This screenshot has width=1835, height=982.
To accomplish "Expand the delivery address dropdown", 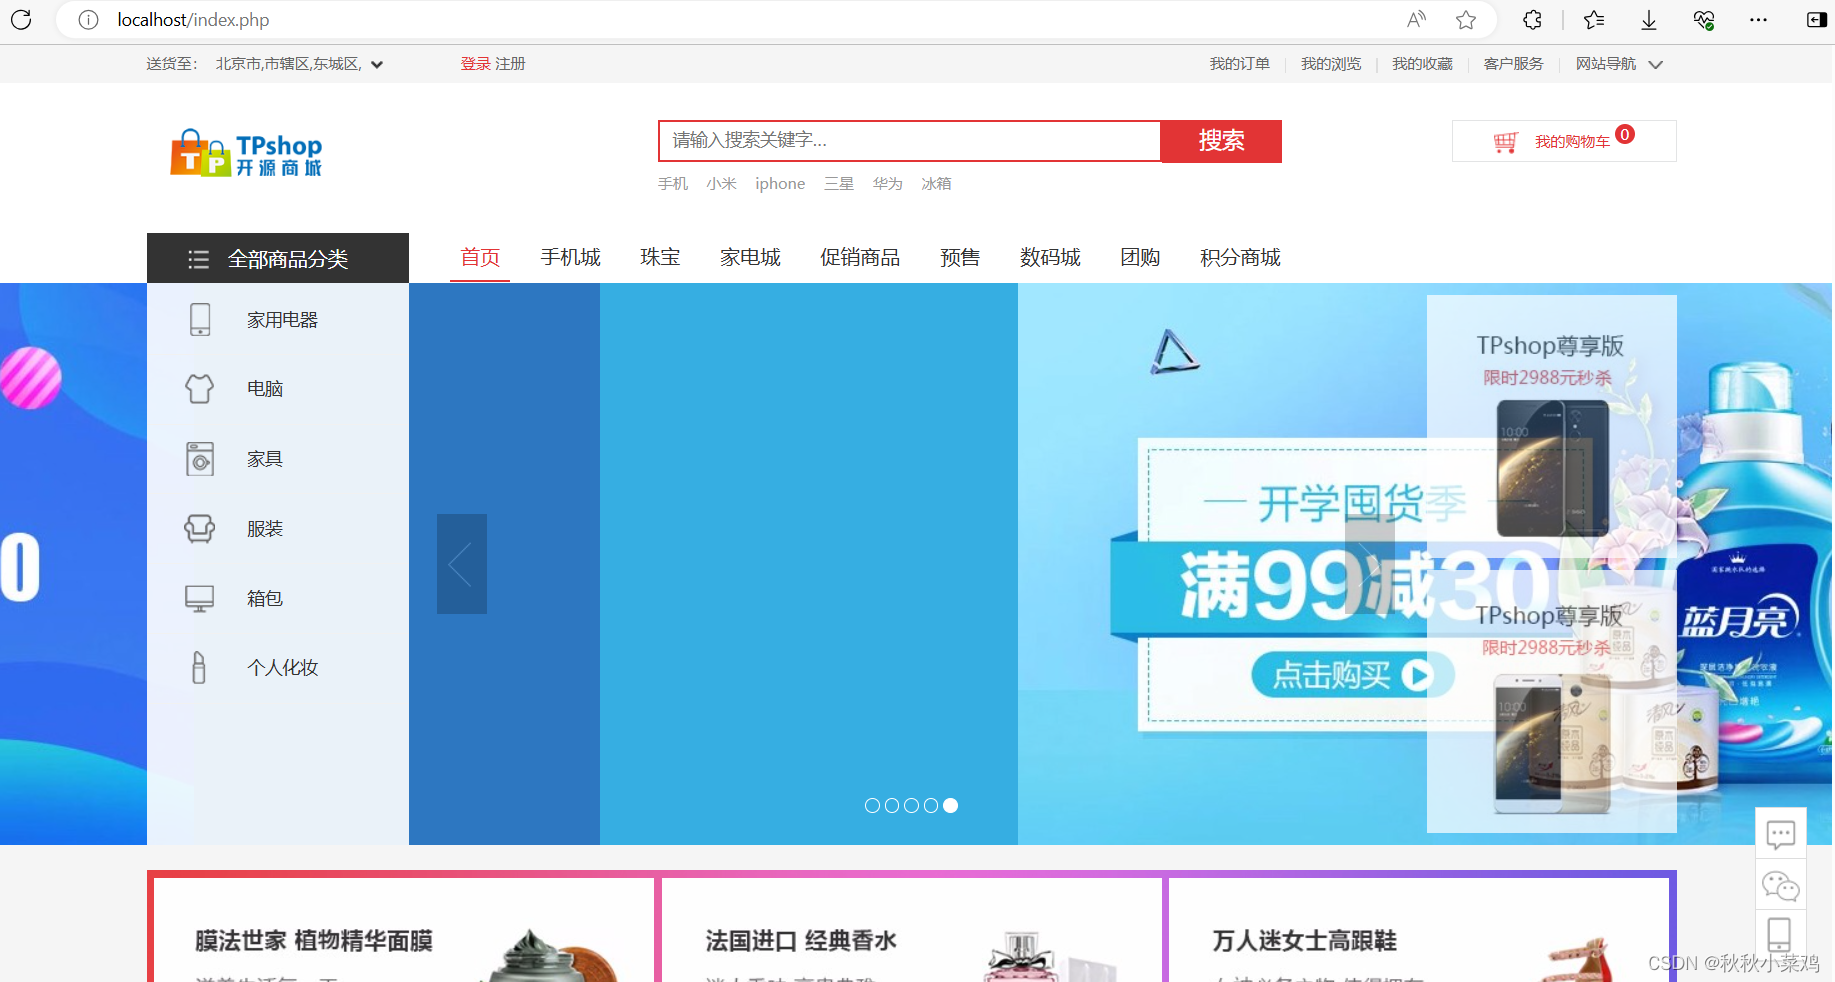I will [x=377, y=63].
